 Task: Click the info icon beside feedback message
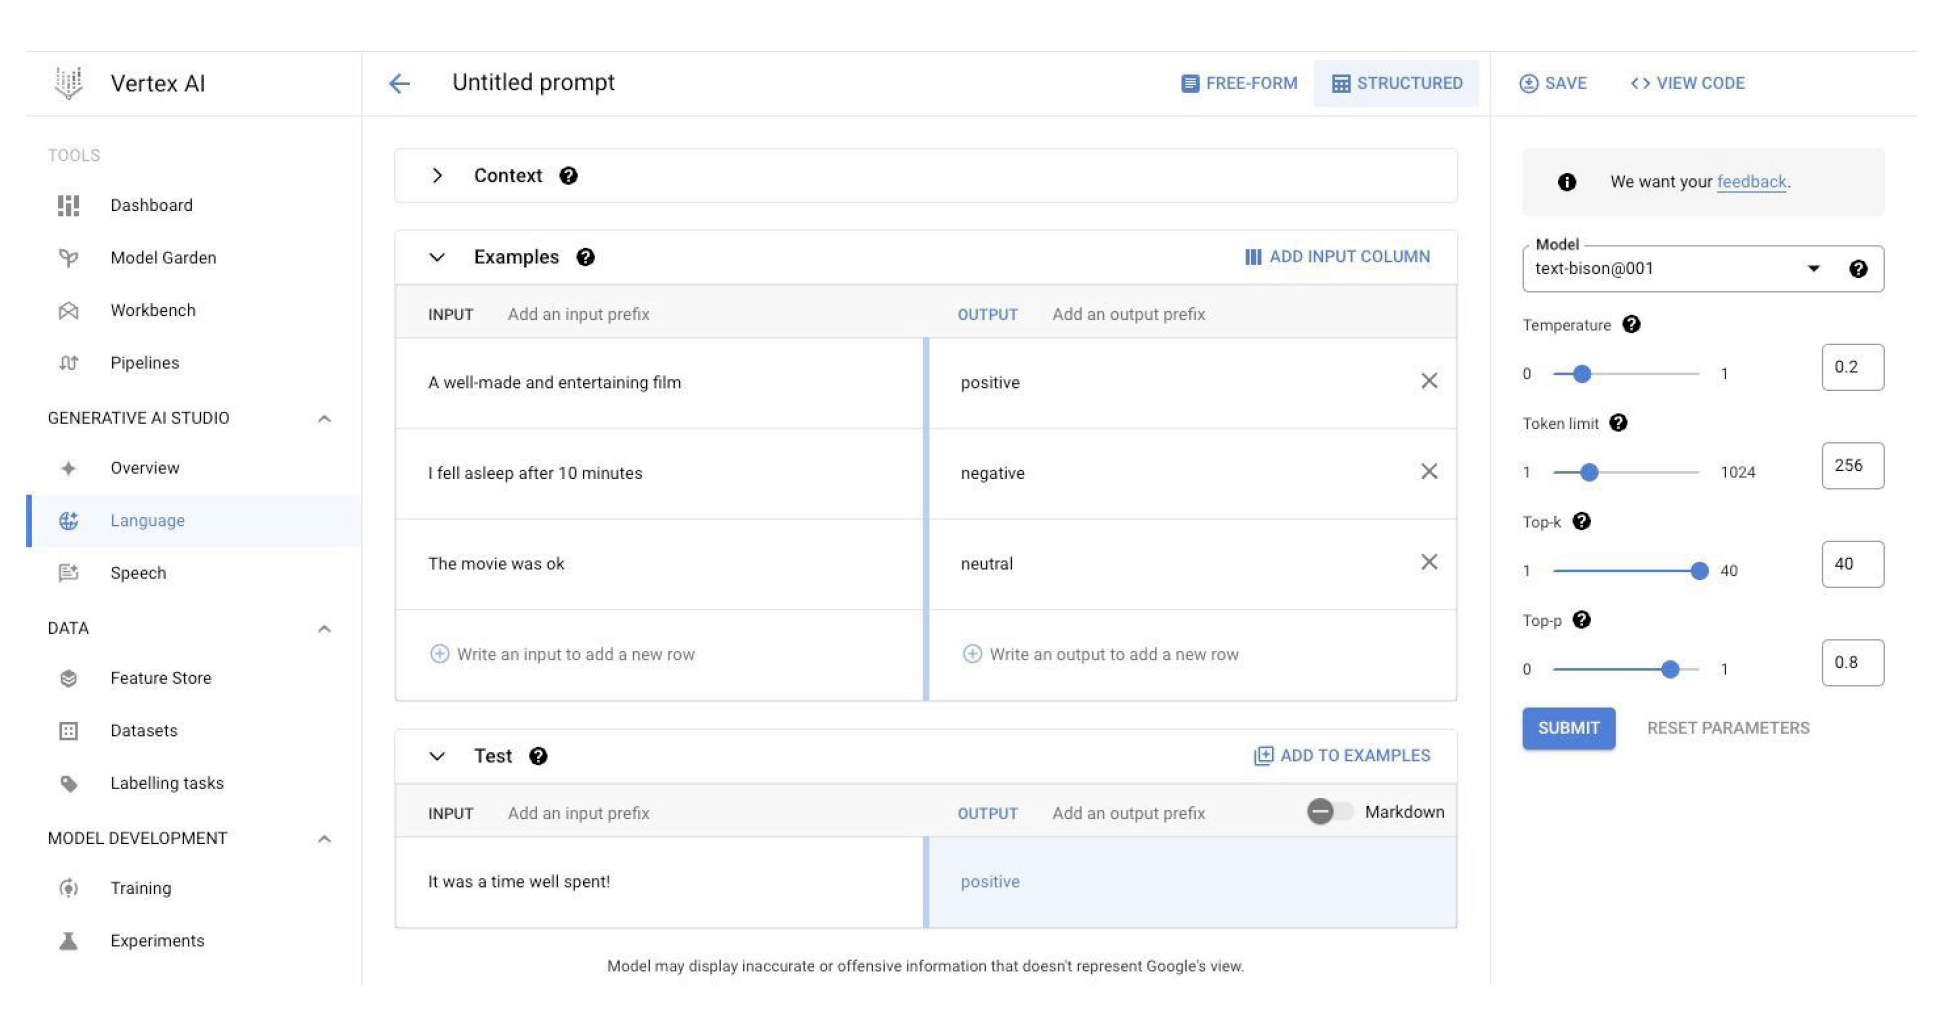[x=1567, y=182]
